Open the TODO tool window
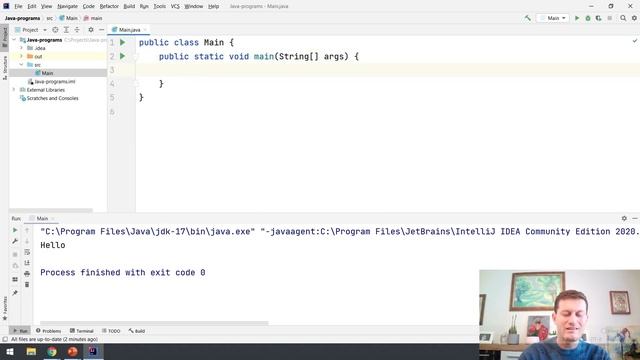The image size is (640, 360). [x=111, y=331]
